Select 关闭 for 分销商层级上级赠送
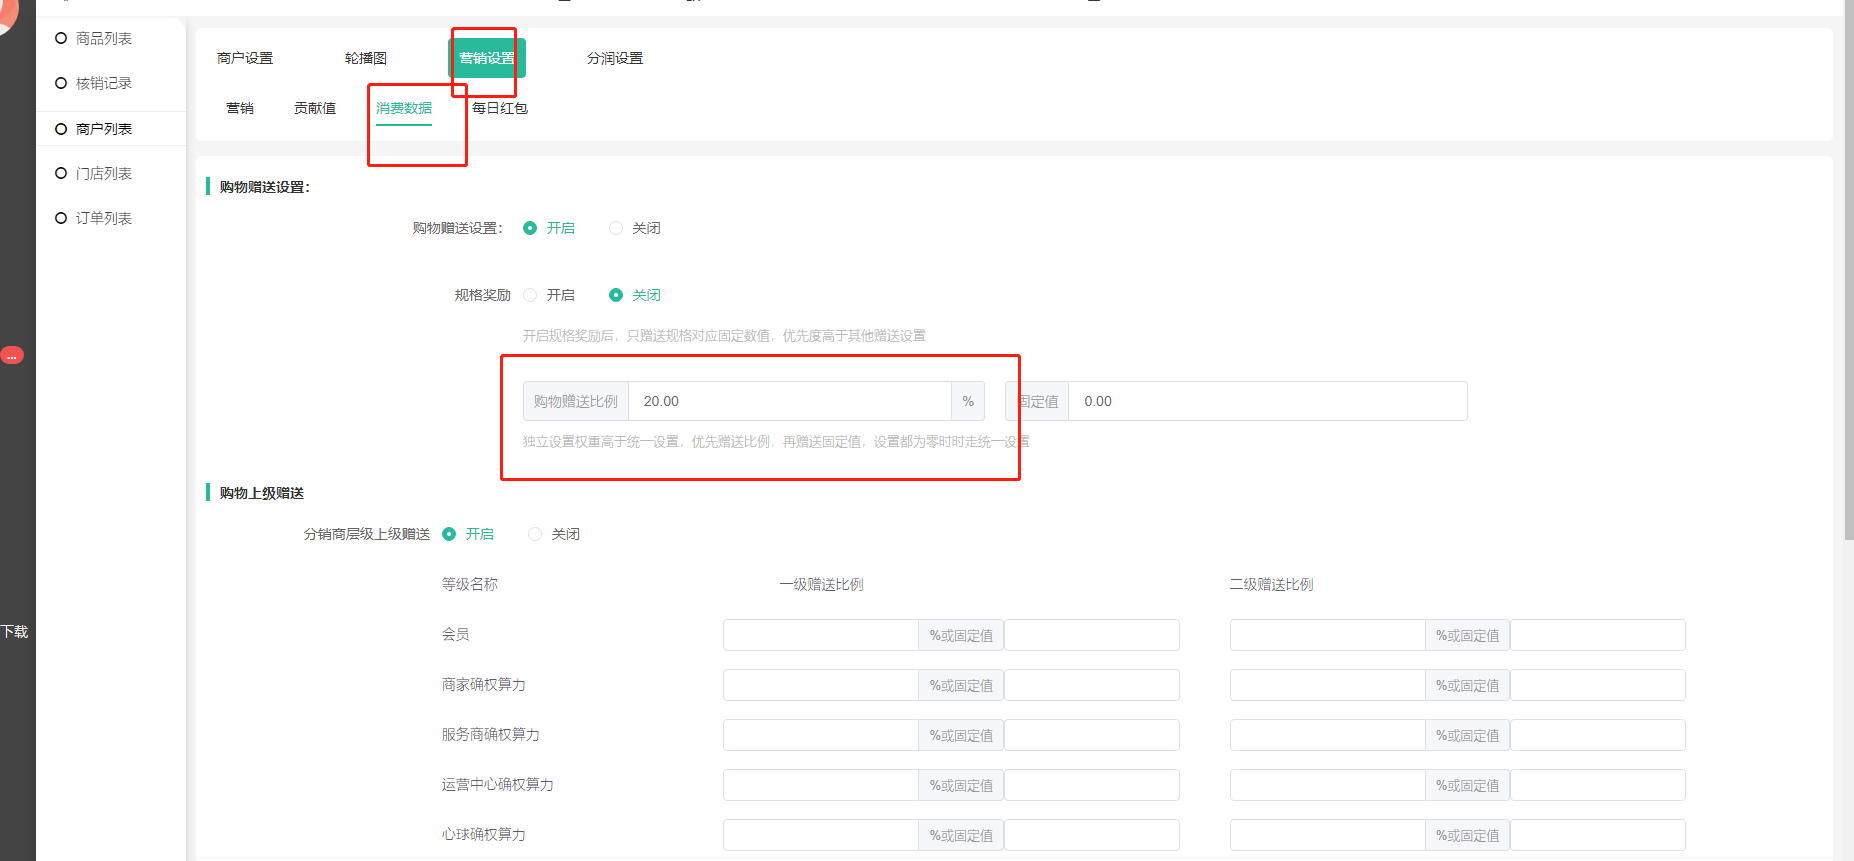The height and width of the screenshot is (861, 1854). [535, 534]
